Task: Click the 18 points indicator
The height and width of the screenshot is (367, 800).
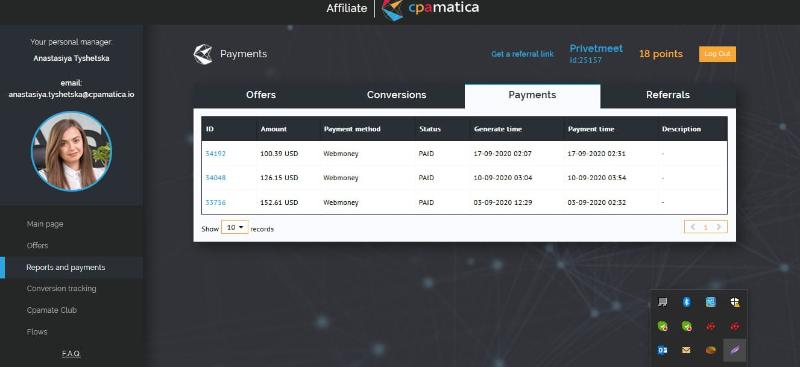Action: [661, 54]
